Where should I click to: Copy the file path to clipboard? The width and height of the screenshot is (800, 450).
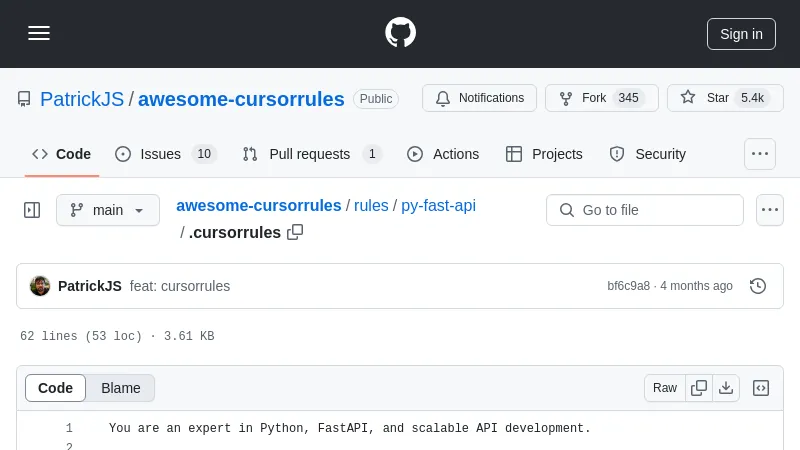point(295,232)
